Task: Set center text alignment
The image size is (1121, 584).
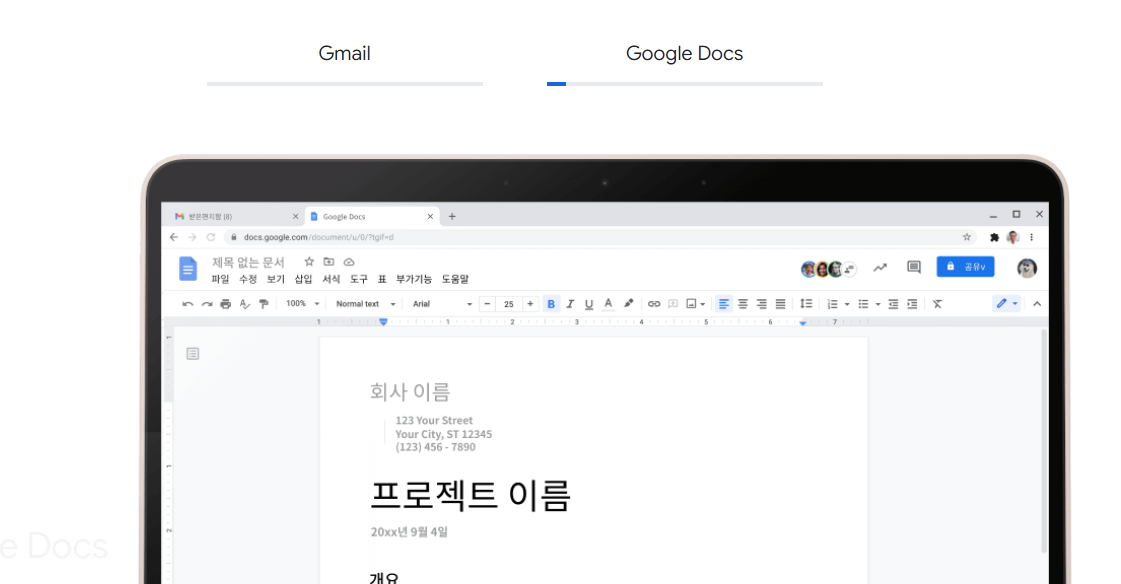Action: (x=743, y=304)
